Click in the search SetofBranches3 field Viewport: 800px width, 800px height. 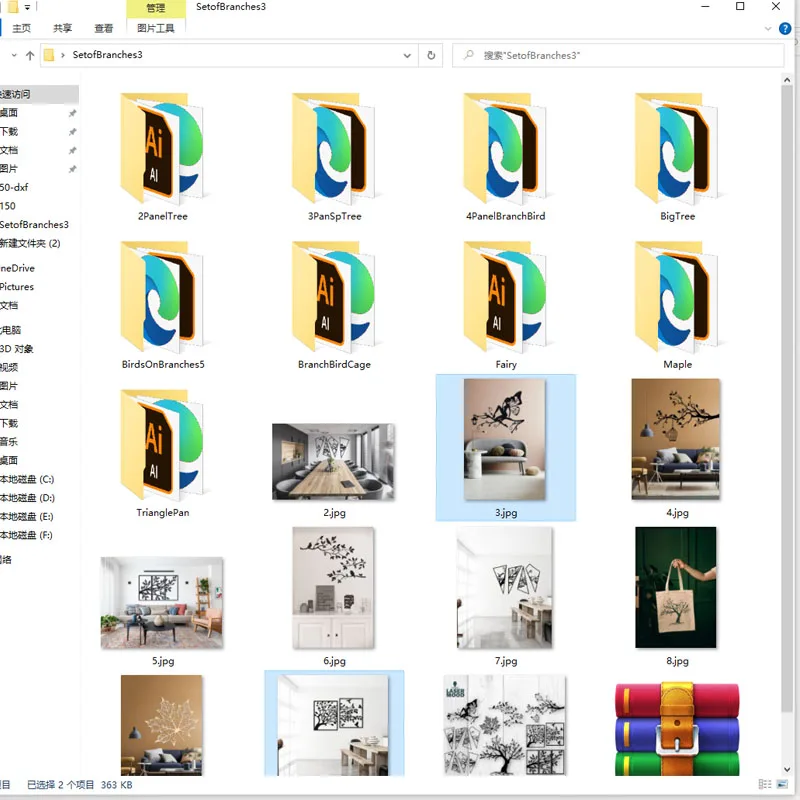[x=618, y=55]
